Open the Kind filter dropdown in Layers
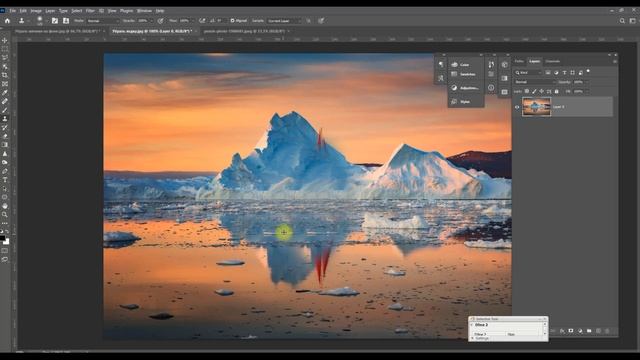The image size is (640, 360). pos(528,73)
